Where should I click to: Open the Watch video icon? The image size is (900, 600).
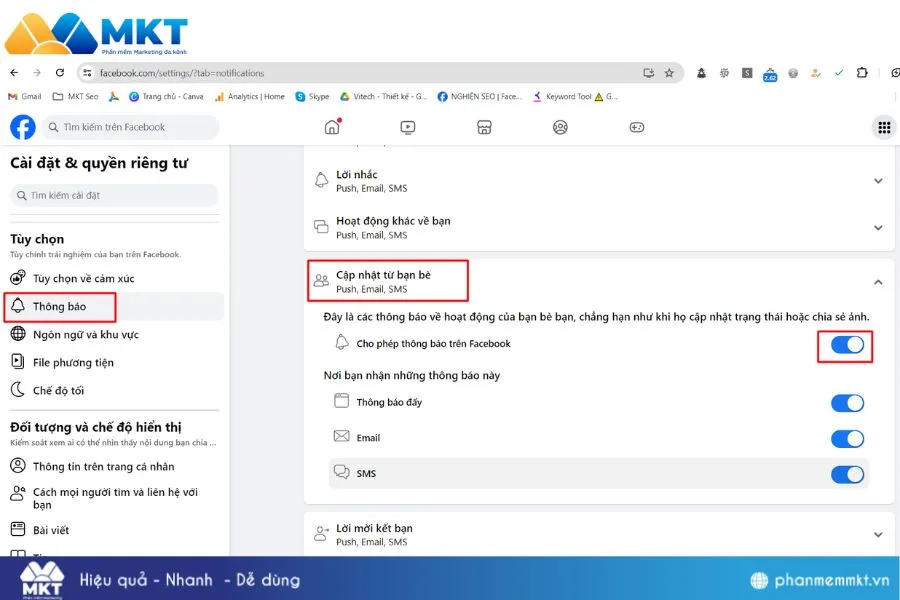click(408, 127)
